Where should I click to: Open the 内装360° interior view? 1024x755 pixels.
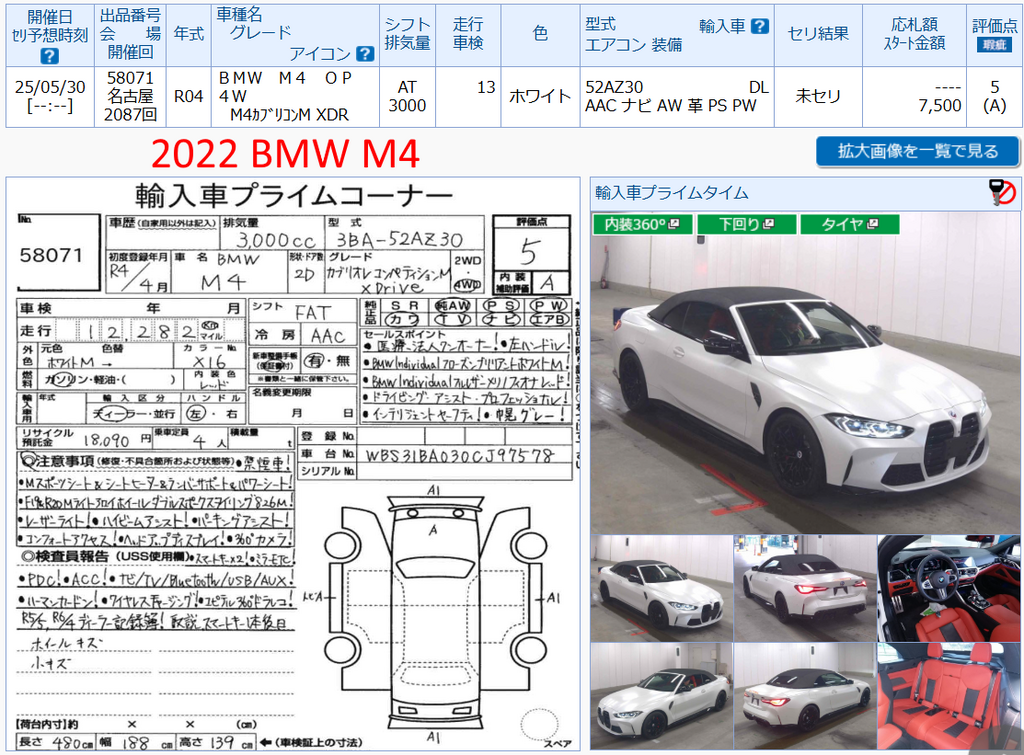pyautogui.click(x=642, y=224)
